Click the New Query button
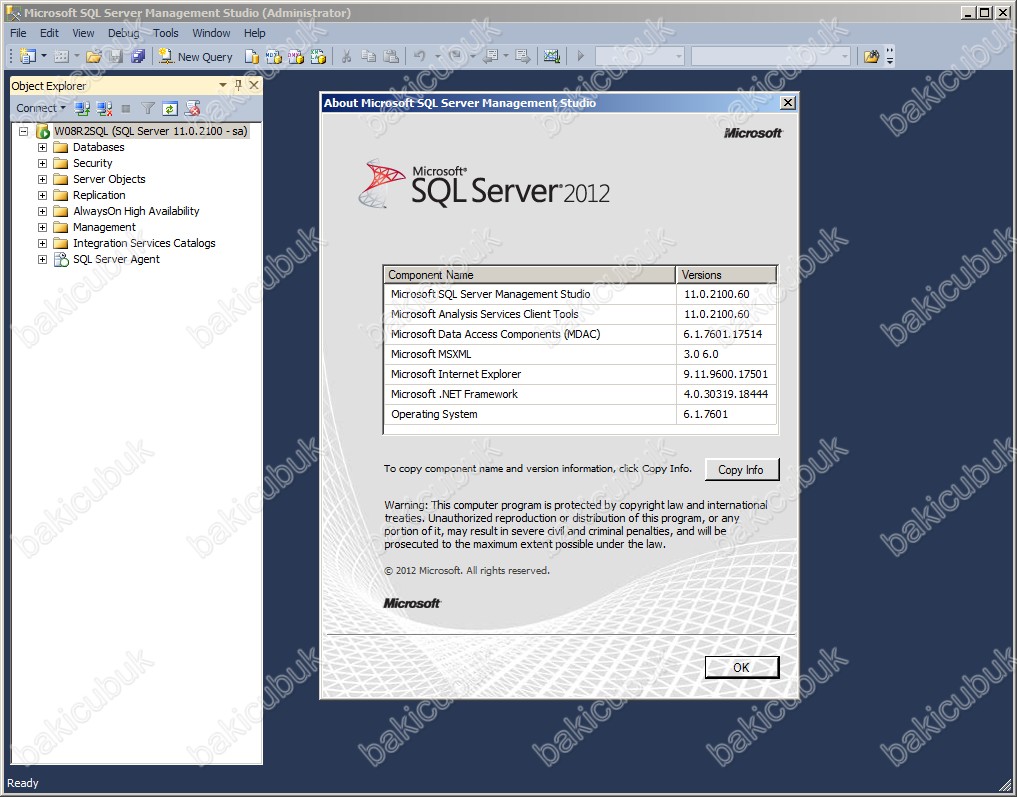This screenshot has height=797, width=1017. tap(196, 56)
